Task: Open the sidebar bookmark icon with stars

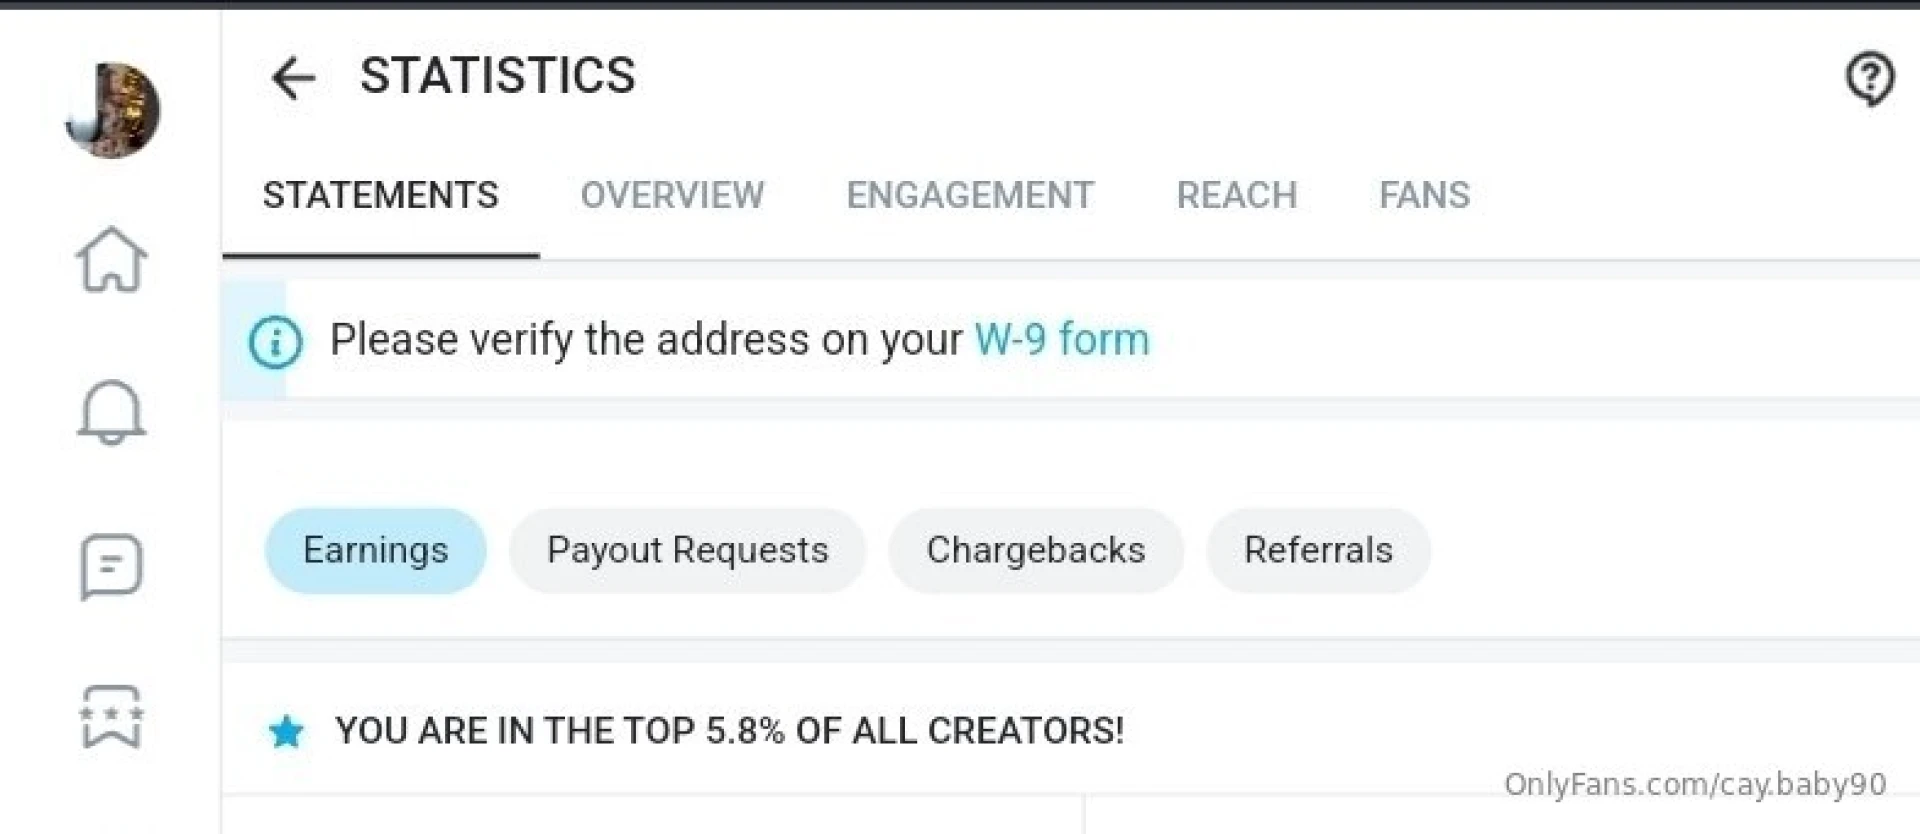Action: [x=111, y=716]
